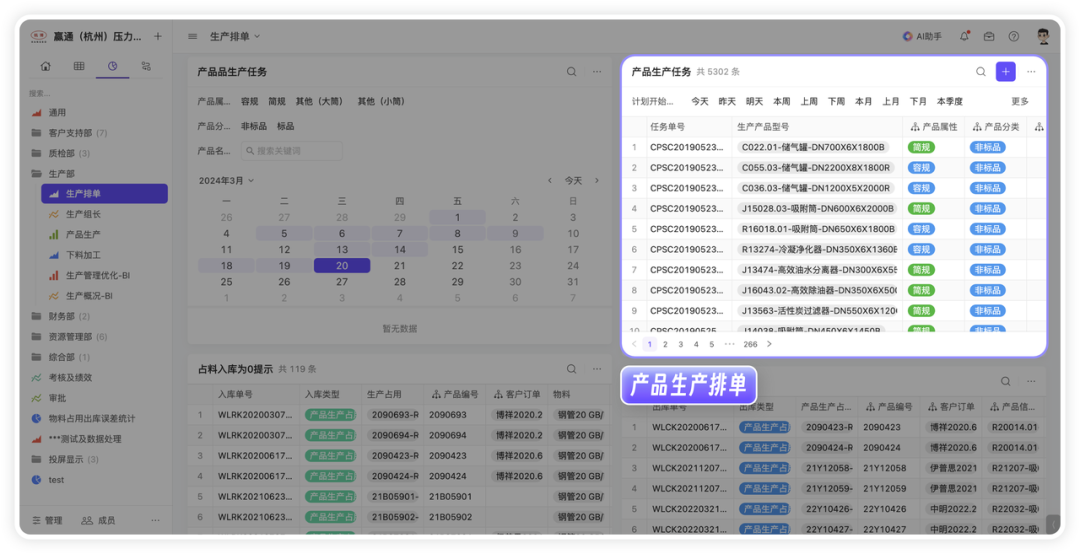Screen dimensions: 1080x554
Task: Open the table grid icon tab in sidebar
Action: point(79,66)
